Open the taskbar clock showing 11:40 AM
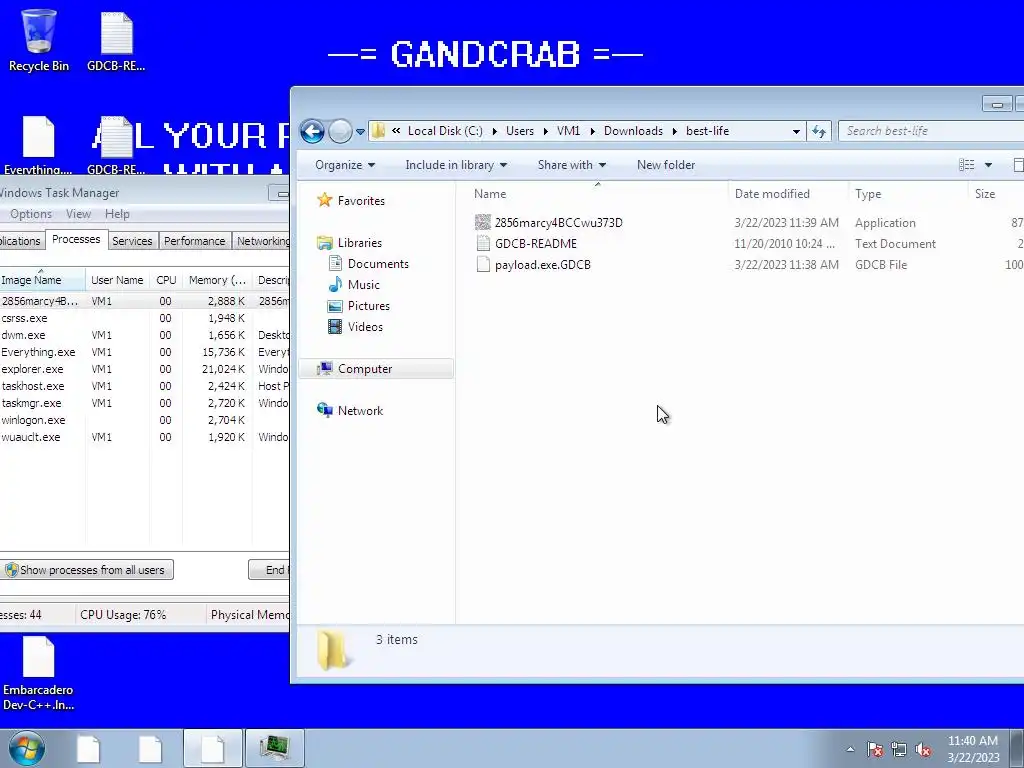This screenshot has width=1024, height=768. pos(973,749)
